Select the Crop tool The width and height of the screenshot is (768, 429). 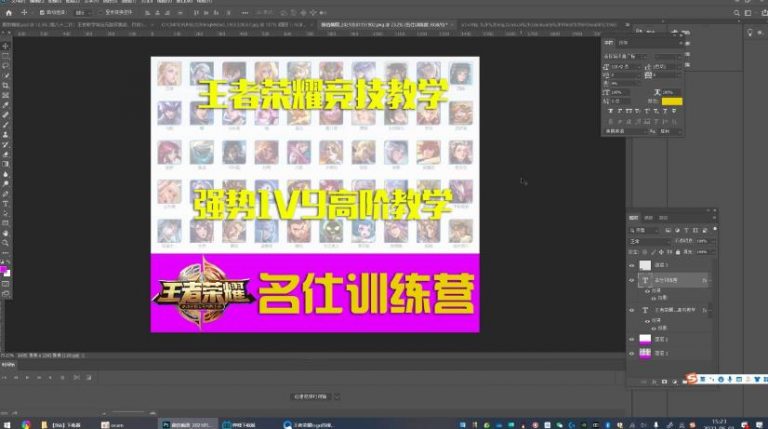(x=5, y=85)
